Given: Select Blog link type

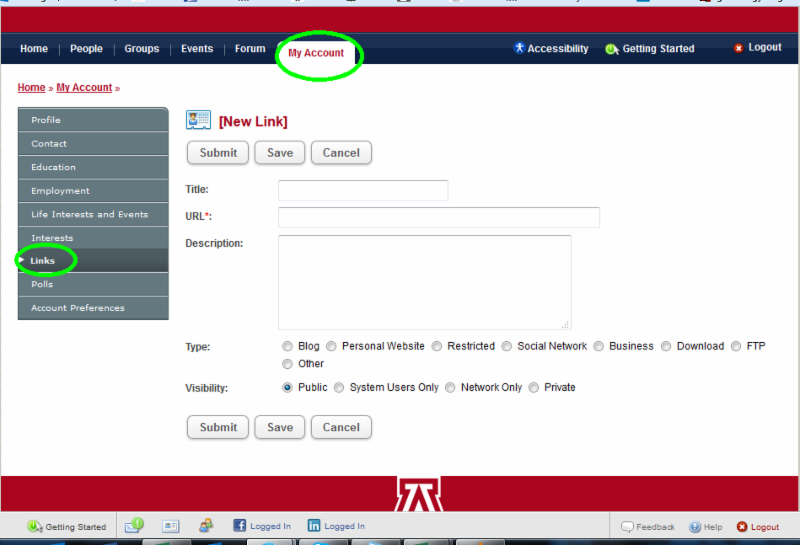Looking at the screenshot, I should (x=287, y=346).
